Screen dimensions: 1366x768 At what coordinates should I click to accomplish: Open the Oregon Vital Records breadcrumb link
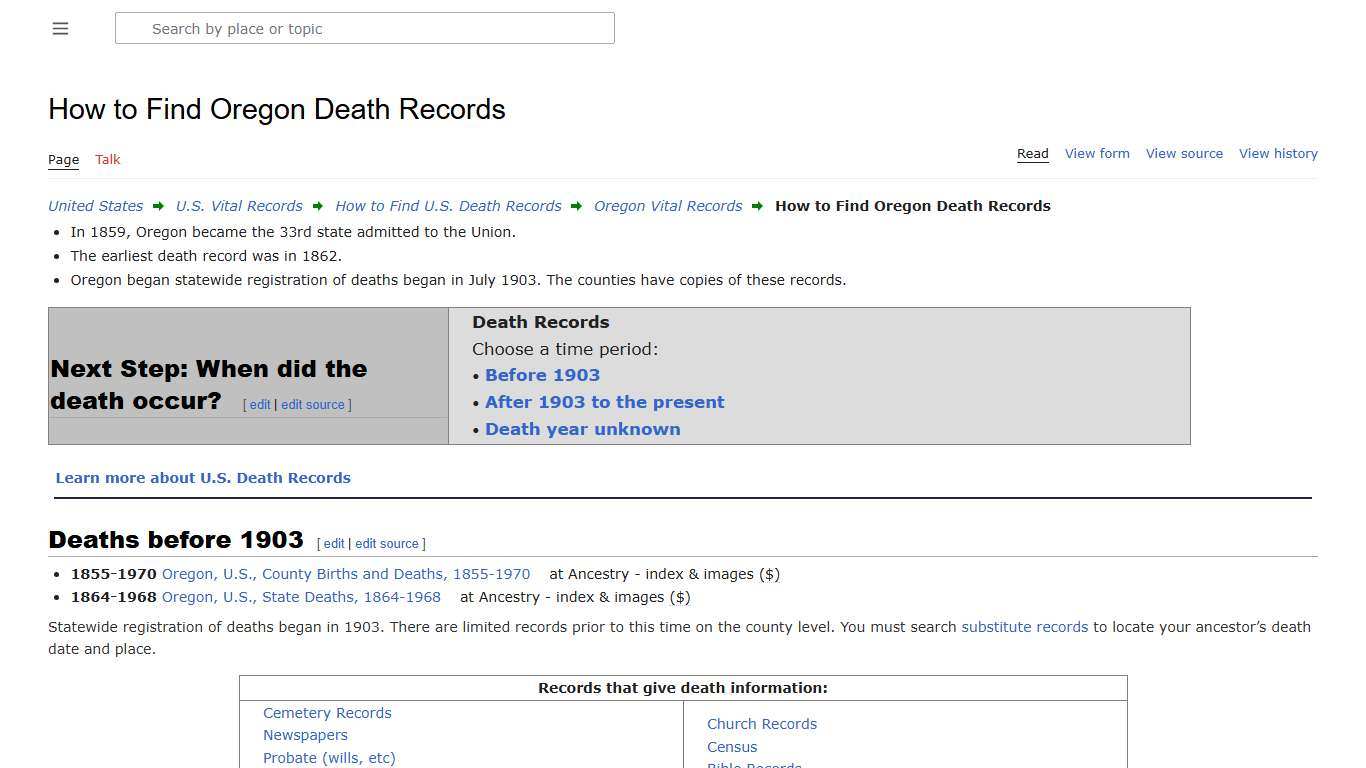point(668,206)
